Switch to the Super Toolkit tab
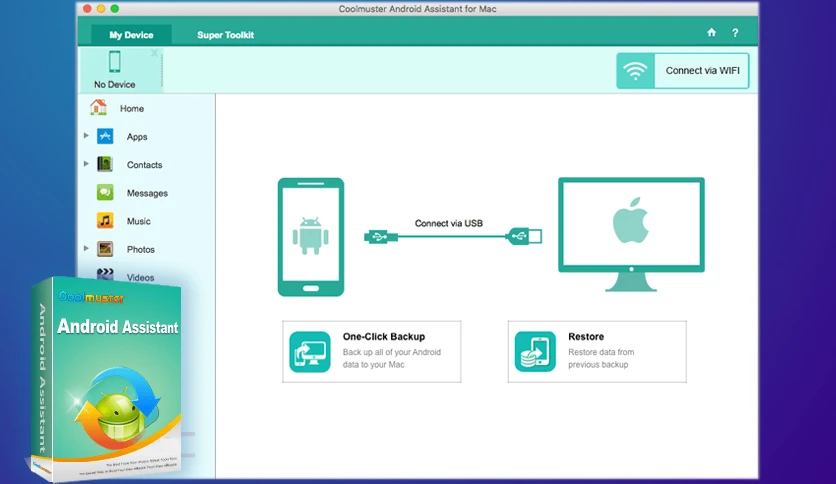 pos(225,35)
